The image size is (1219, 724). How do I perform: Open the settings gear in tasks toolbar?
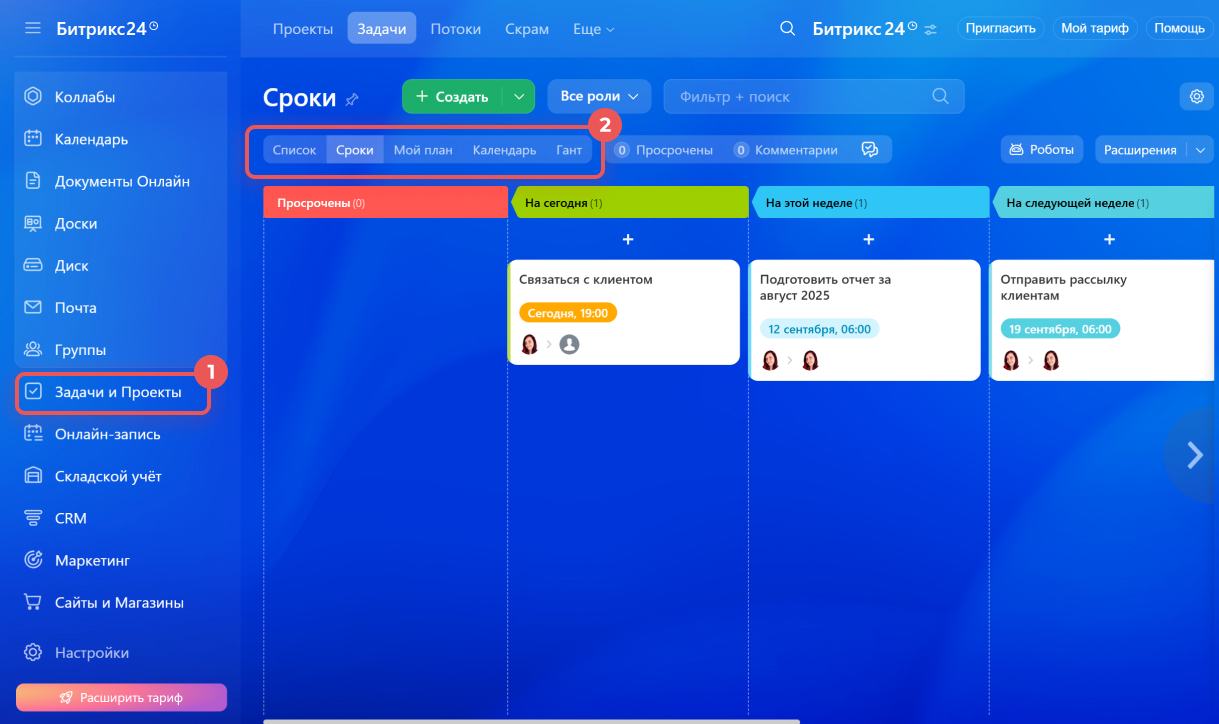pos(1196,97)
